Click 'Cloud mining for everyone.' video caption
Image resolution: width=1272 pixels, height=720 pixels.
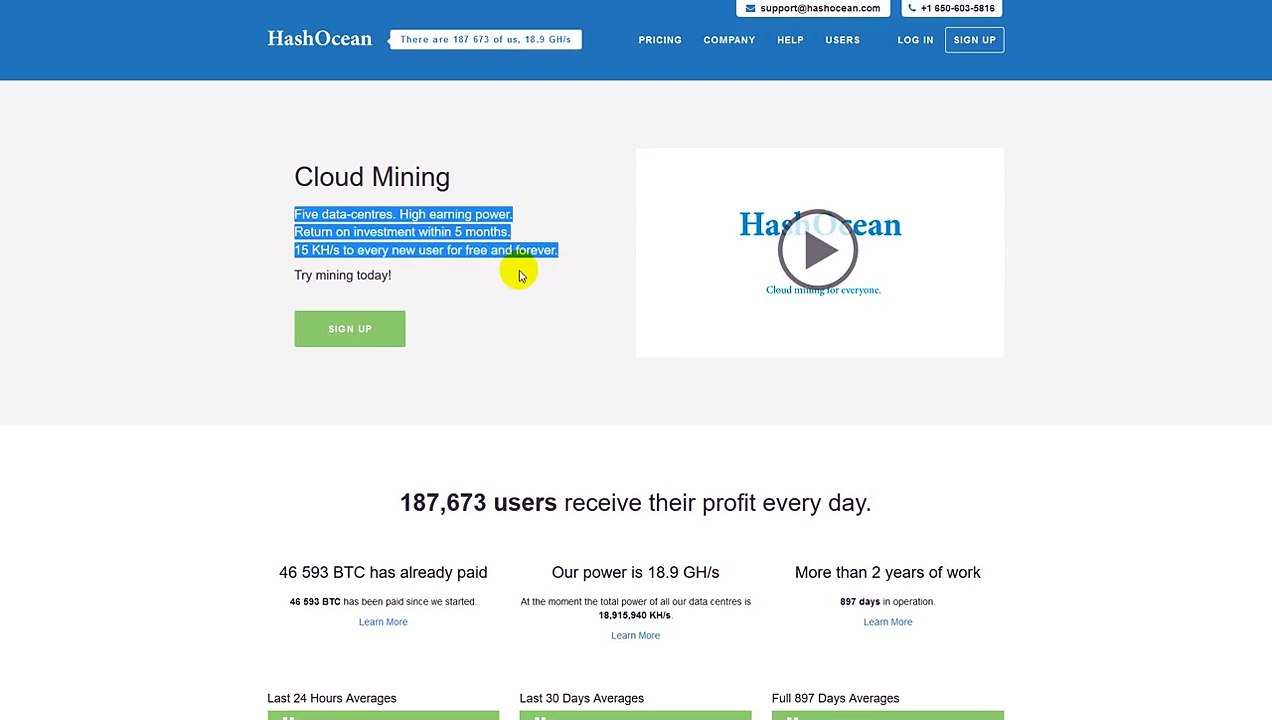point(823,290)
